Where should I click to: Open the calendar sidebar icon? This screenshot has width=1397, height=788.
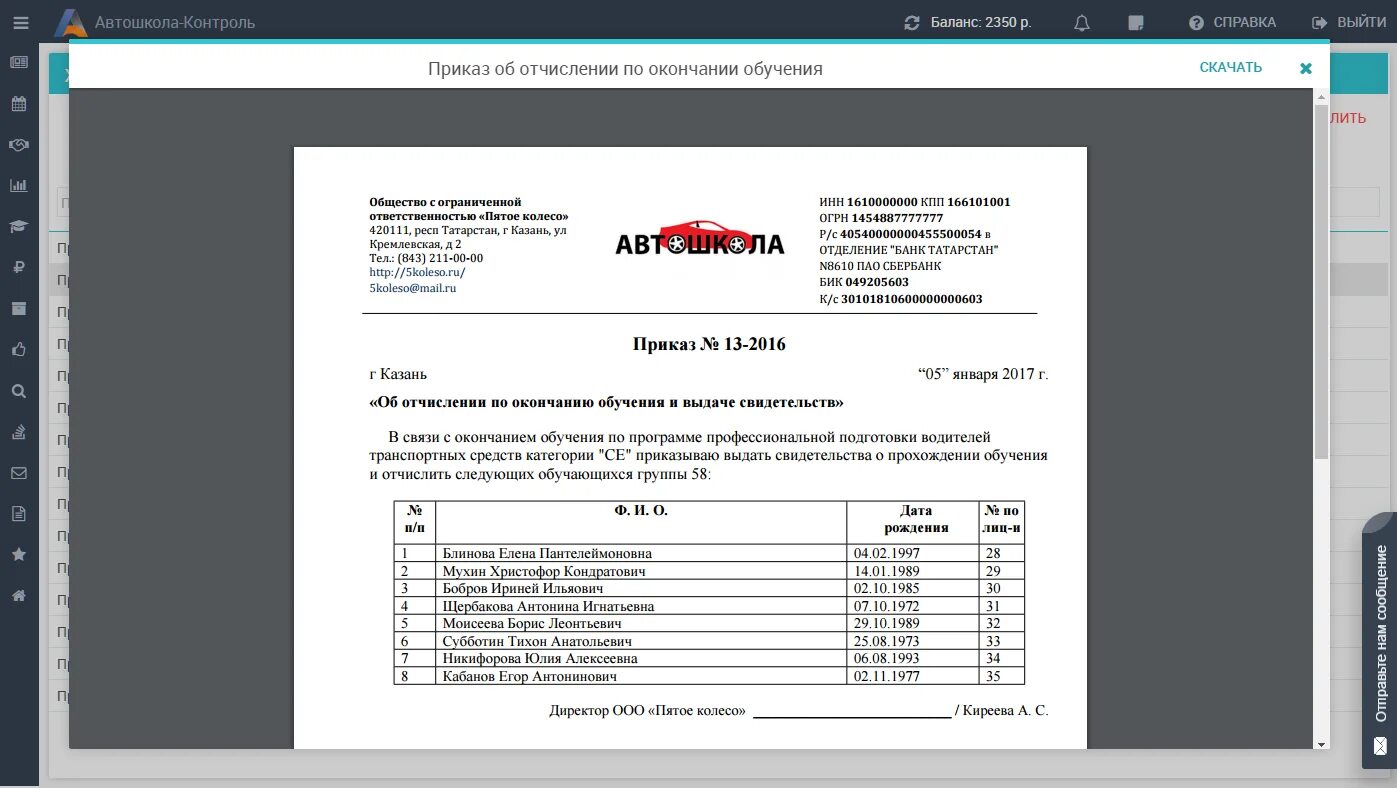(19, 103)
